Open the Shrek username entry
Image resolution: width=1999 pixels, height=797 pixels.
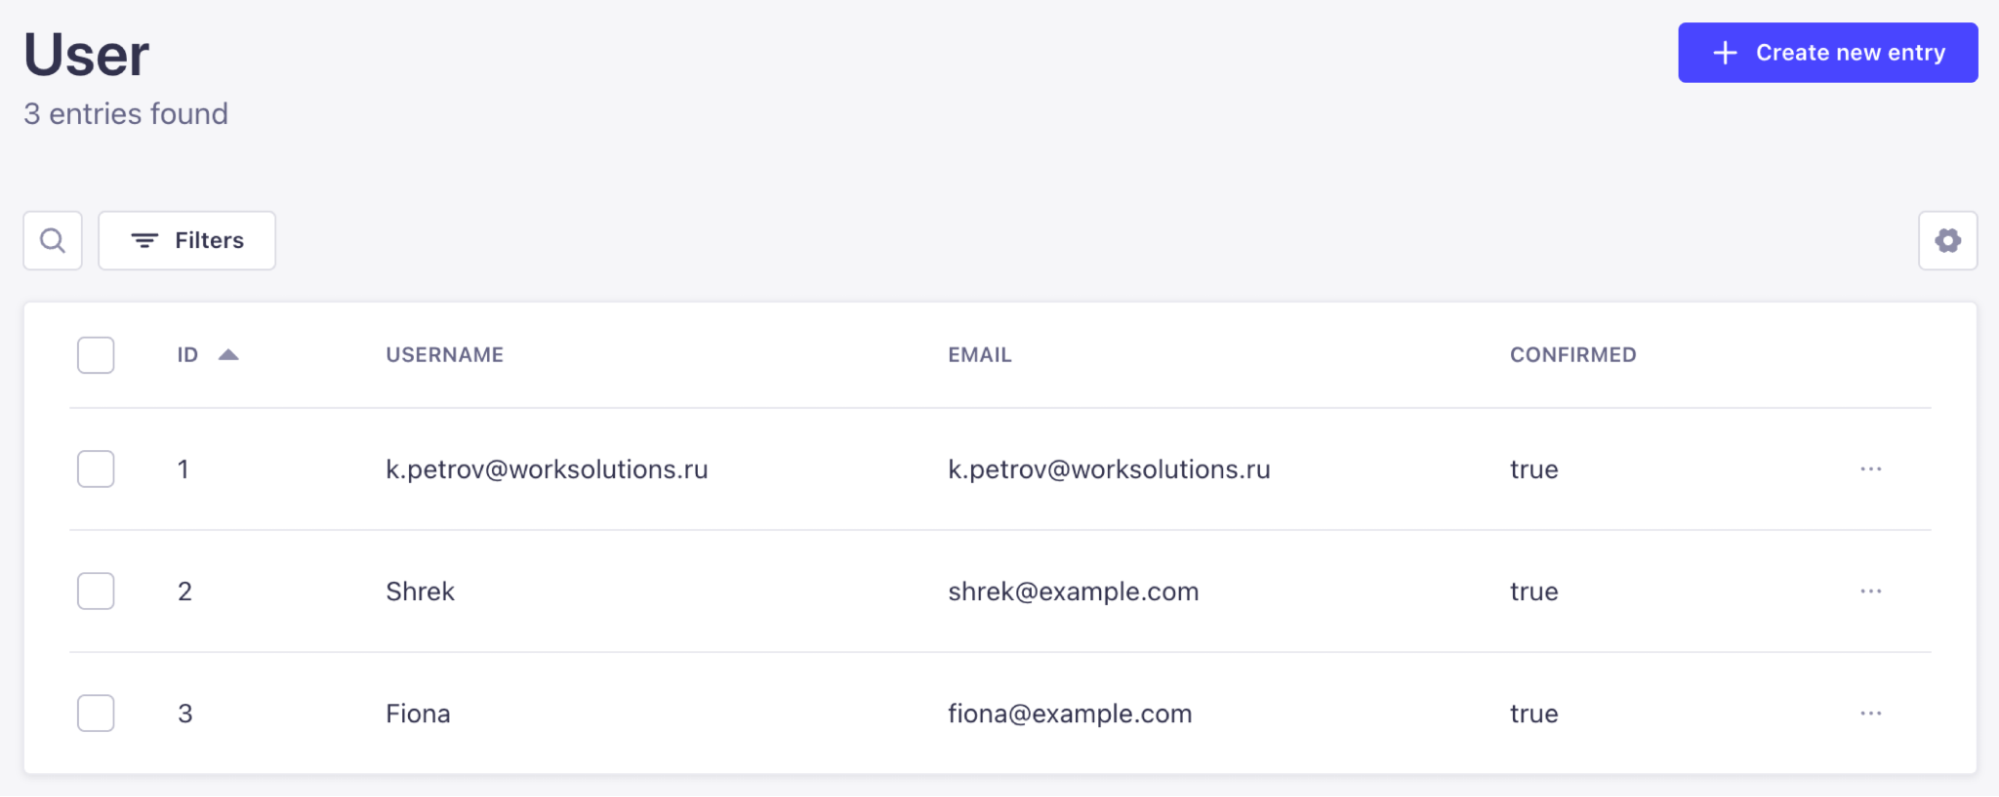(x=420, y=591)
